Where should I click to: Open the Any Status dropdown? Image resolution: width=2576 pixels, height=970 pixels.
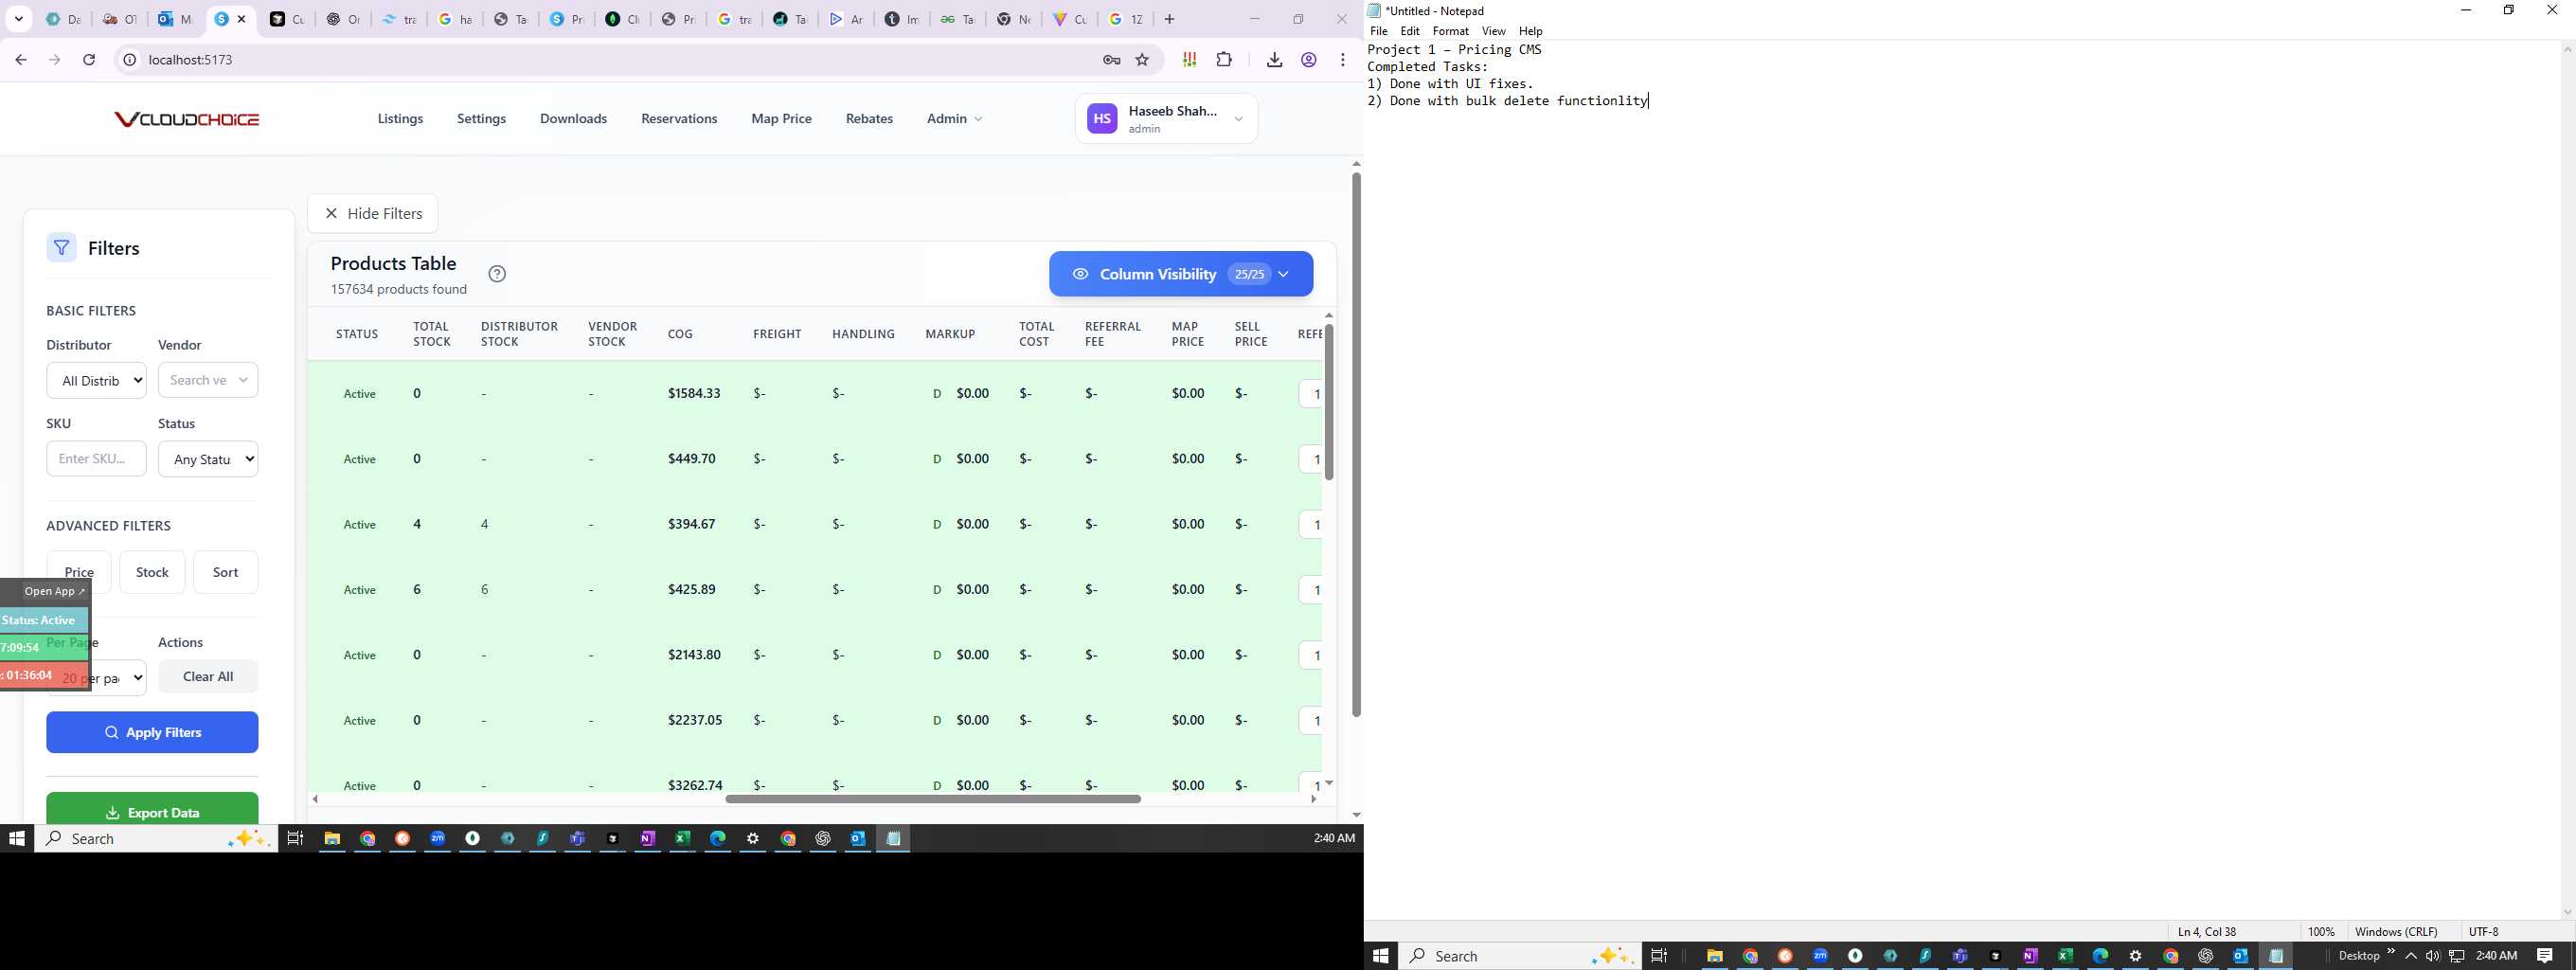pos(208,459)
